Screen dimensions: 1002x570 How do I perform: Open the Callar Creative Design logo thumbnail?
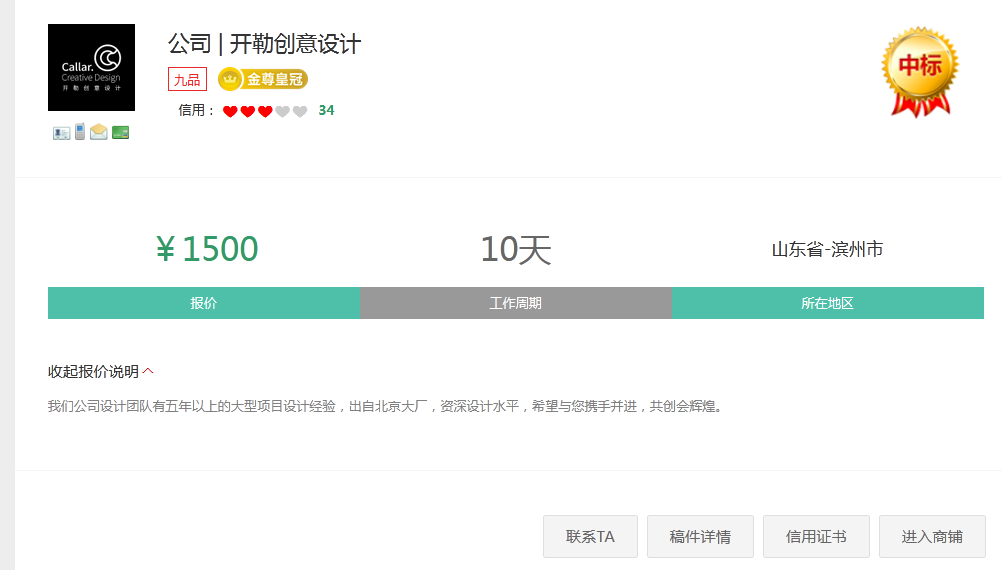click(x=91, y=67)
